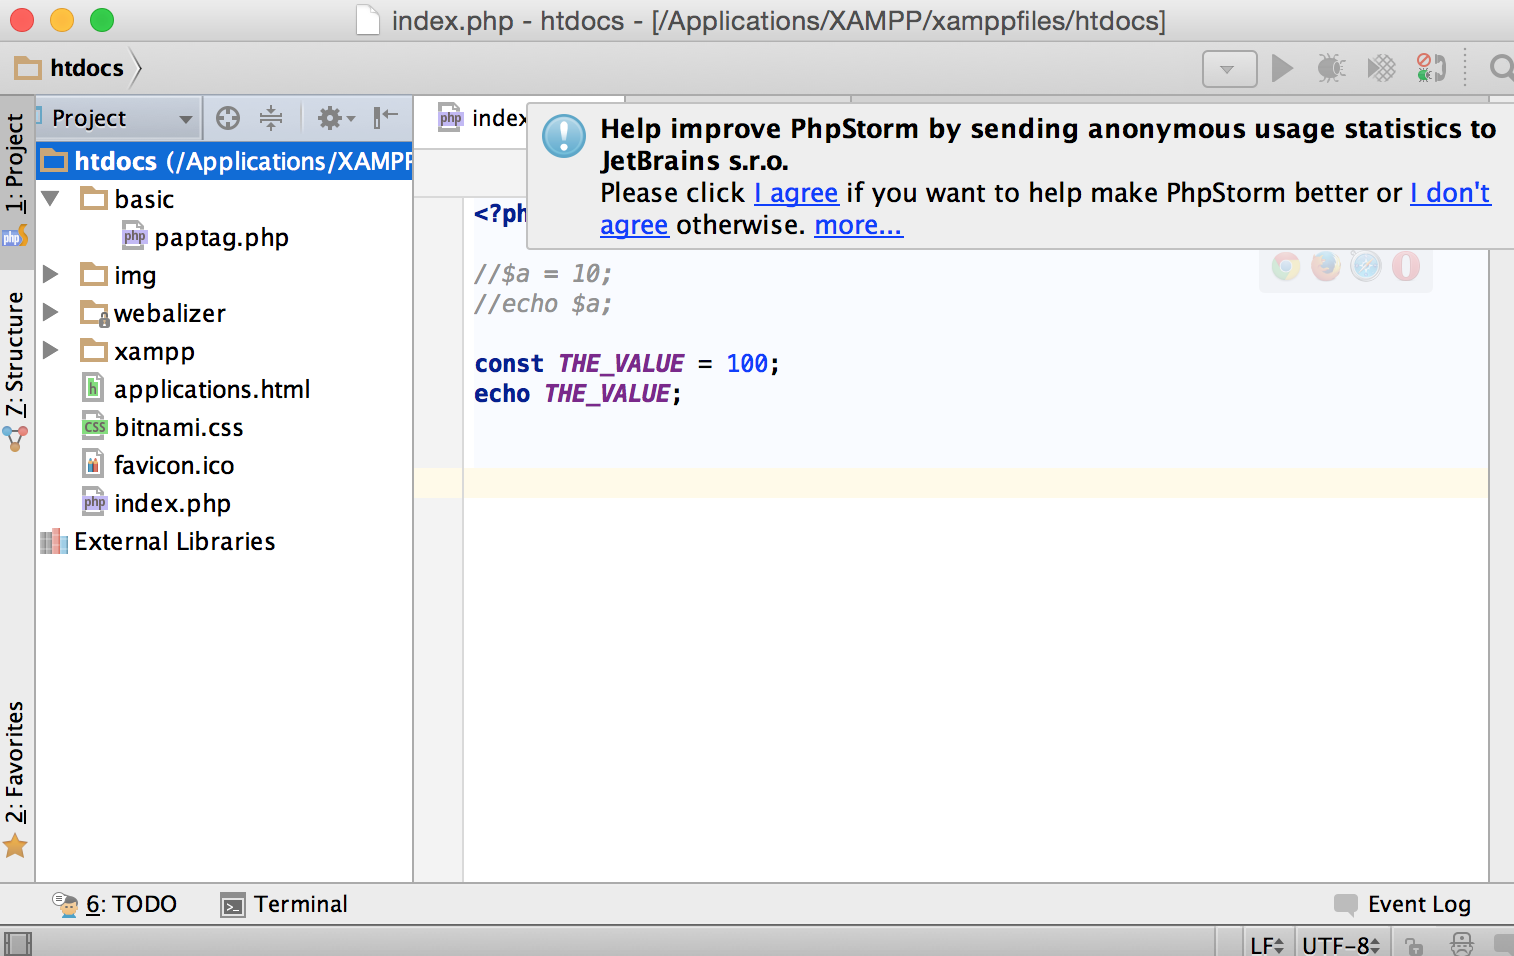Click the //echo $a; comment line
This screenshot has height=956, width=1514.
tap(542, 304)
